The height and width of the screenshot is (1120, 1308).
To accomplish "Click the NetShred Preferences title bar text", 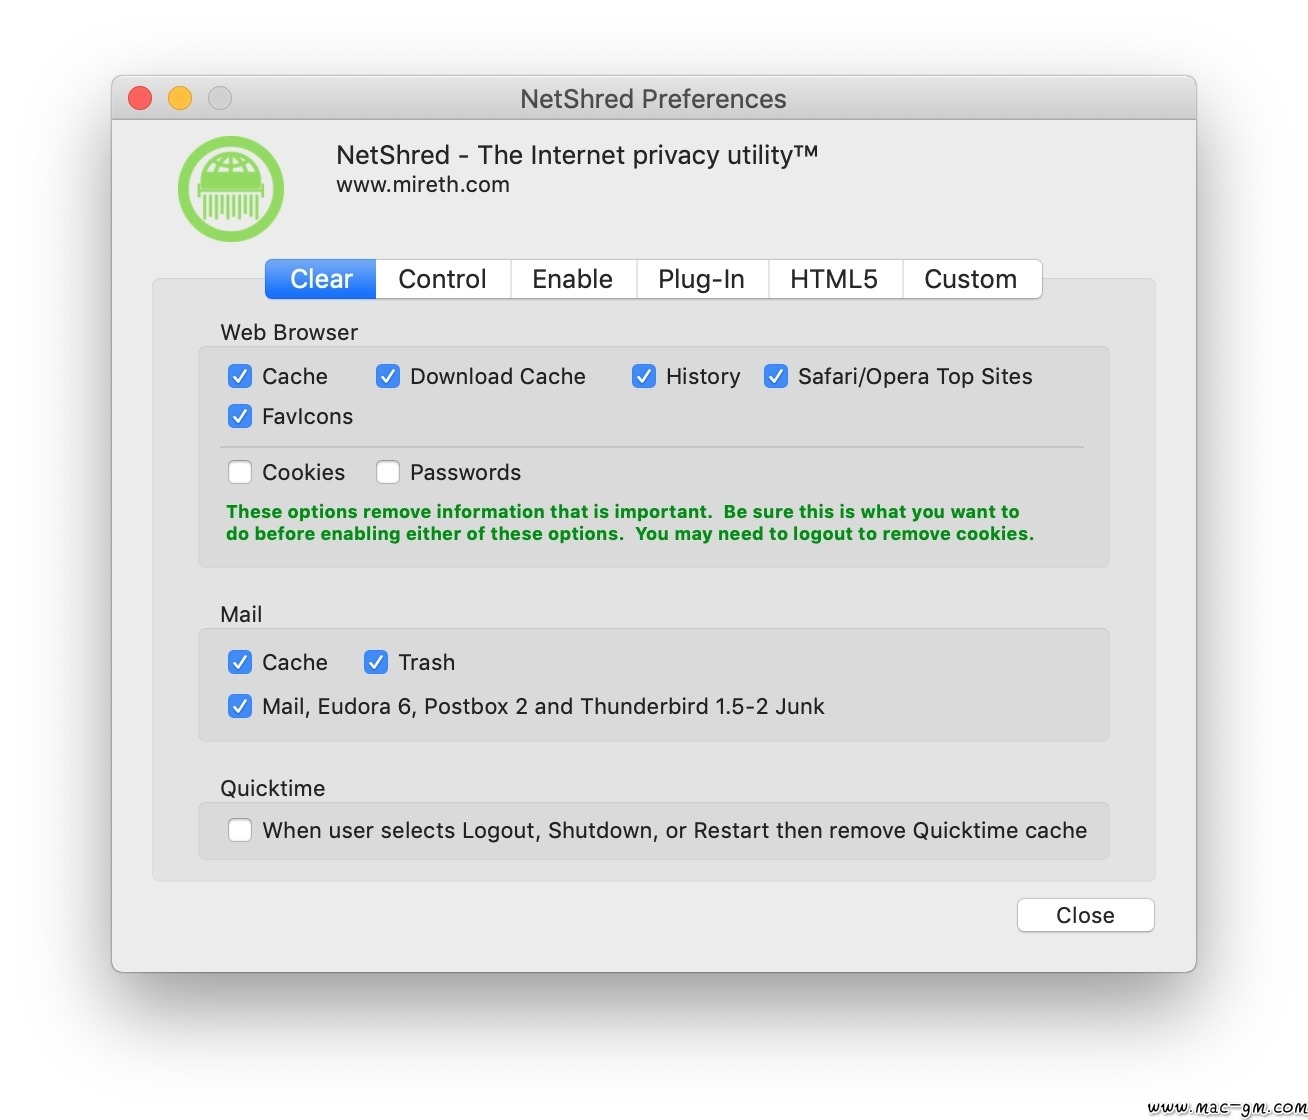I will coord(654,99).
